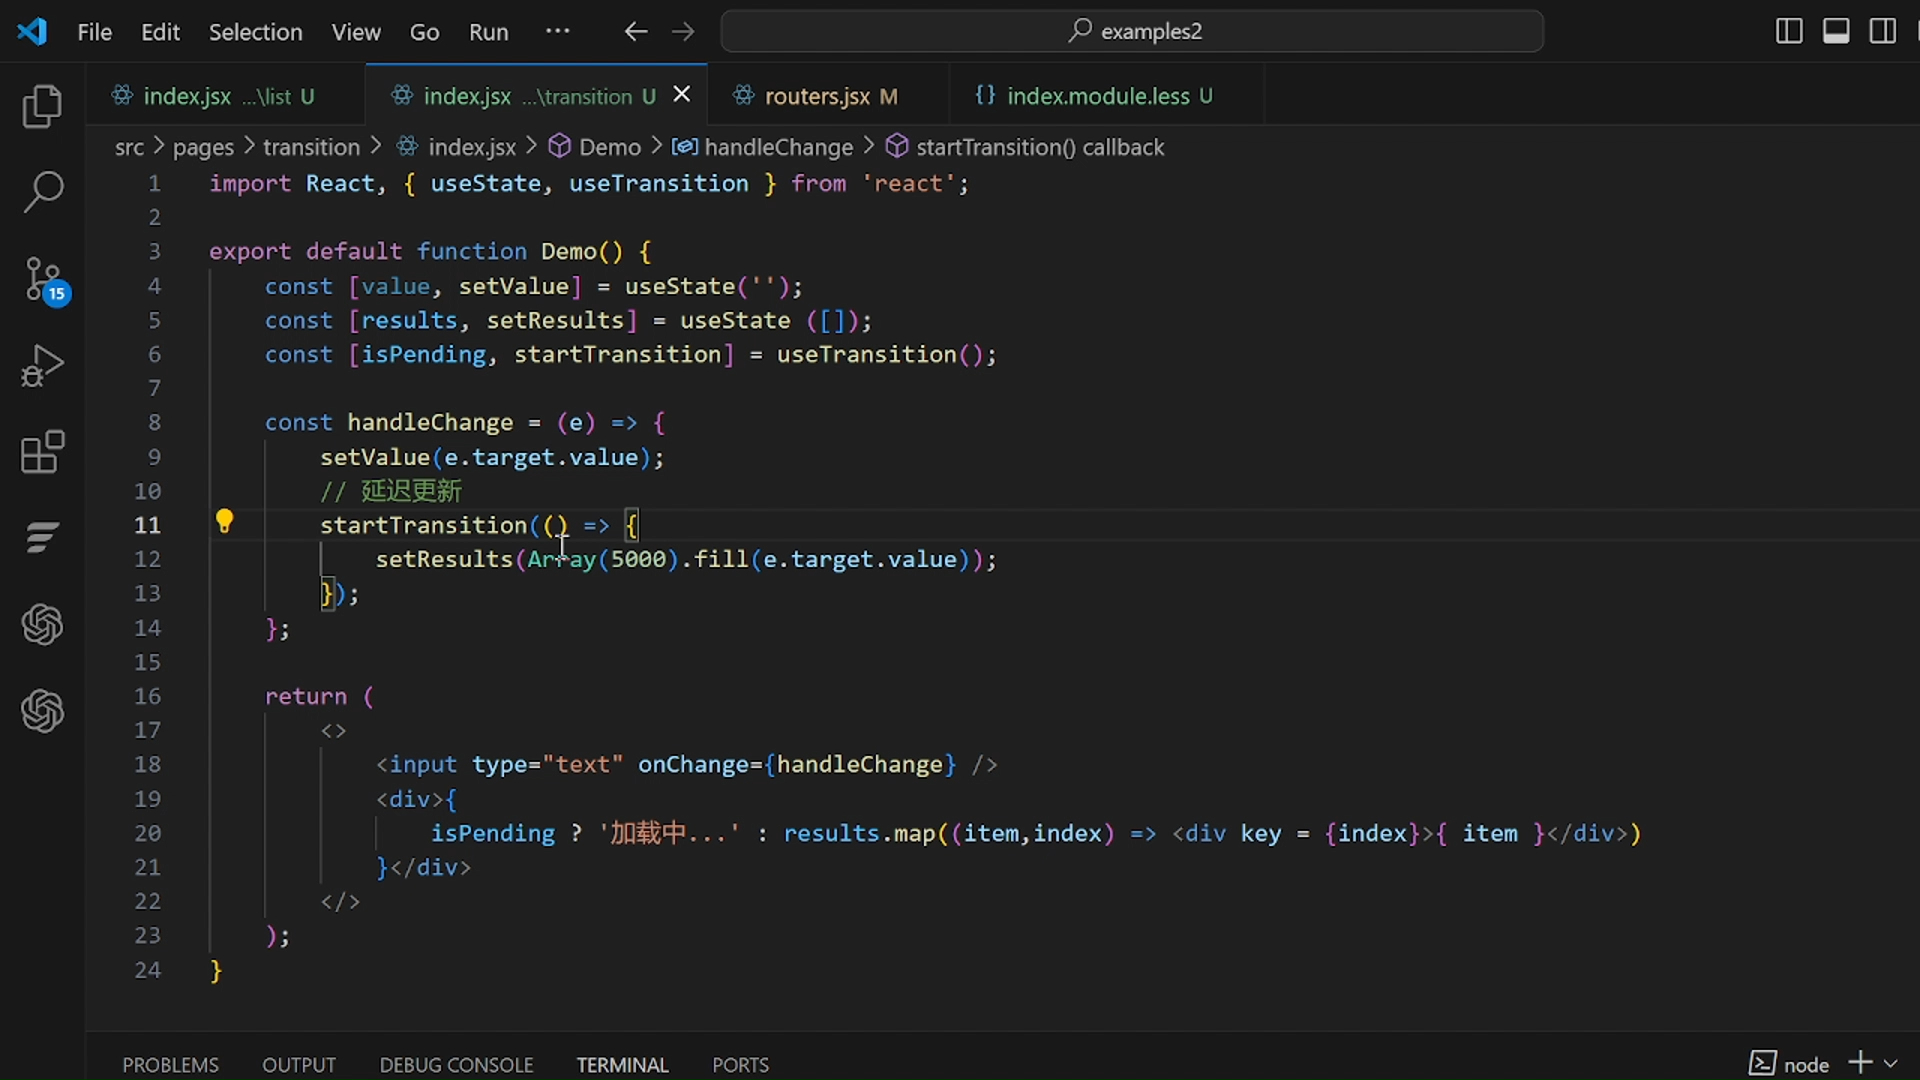Navigate back with the back arrow
This screenshot has width=1920, height=1080.
coord(636,31)
